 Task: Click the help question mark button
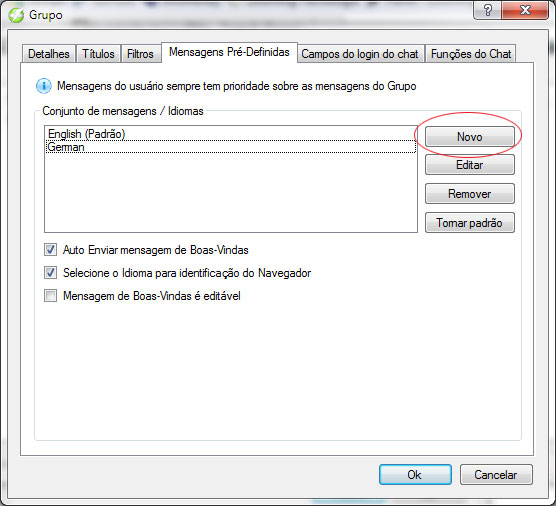pos(488,11)
